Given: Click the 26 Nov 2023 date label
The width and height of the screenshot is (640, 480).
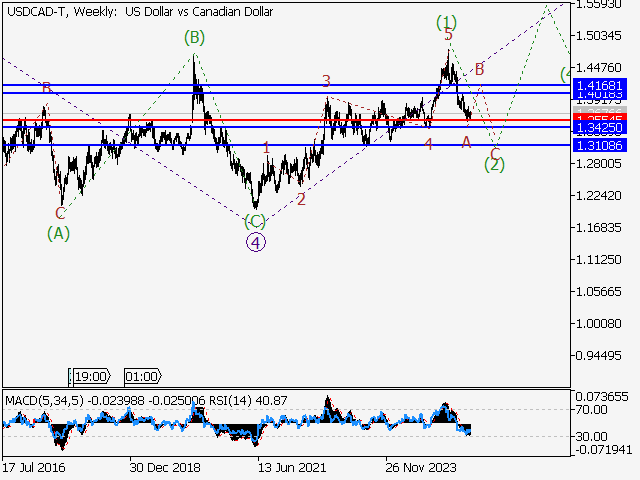Looking at the screenshot, I should point(422,467).
